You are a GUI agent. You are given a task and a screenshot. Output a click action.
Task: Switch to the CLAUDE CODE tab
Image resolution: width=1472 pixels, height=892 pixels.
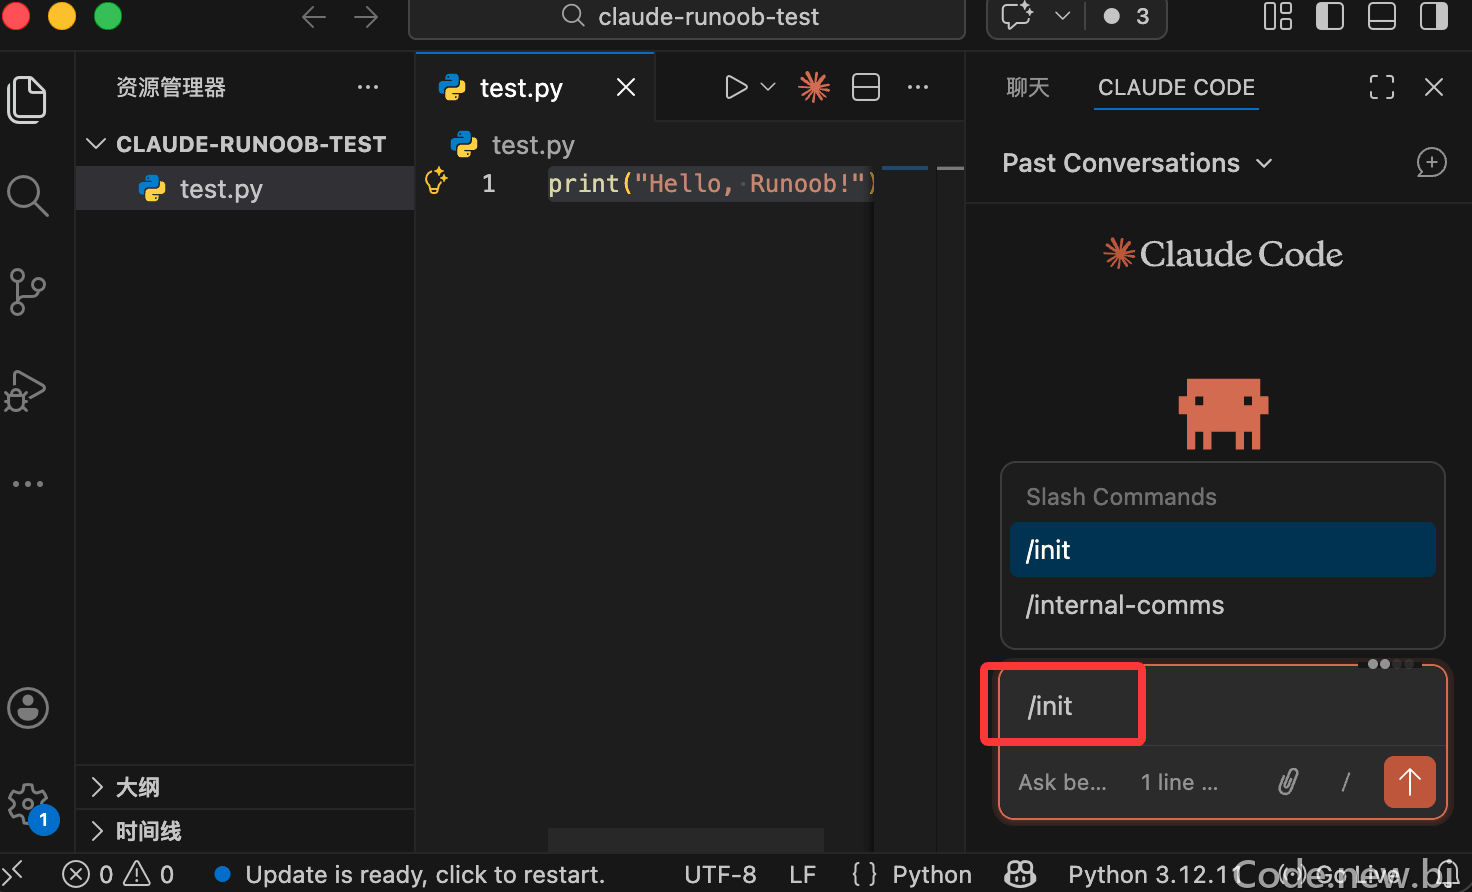(x=1176, y=88)
